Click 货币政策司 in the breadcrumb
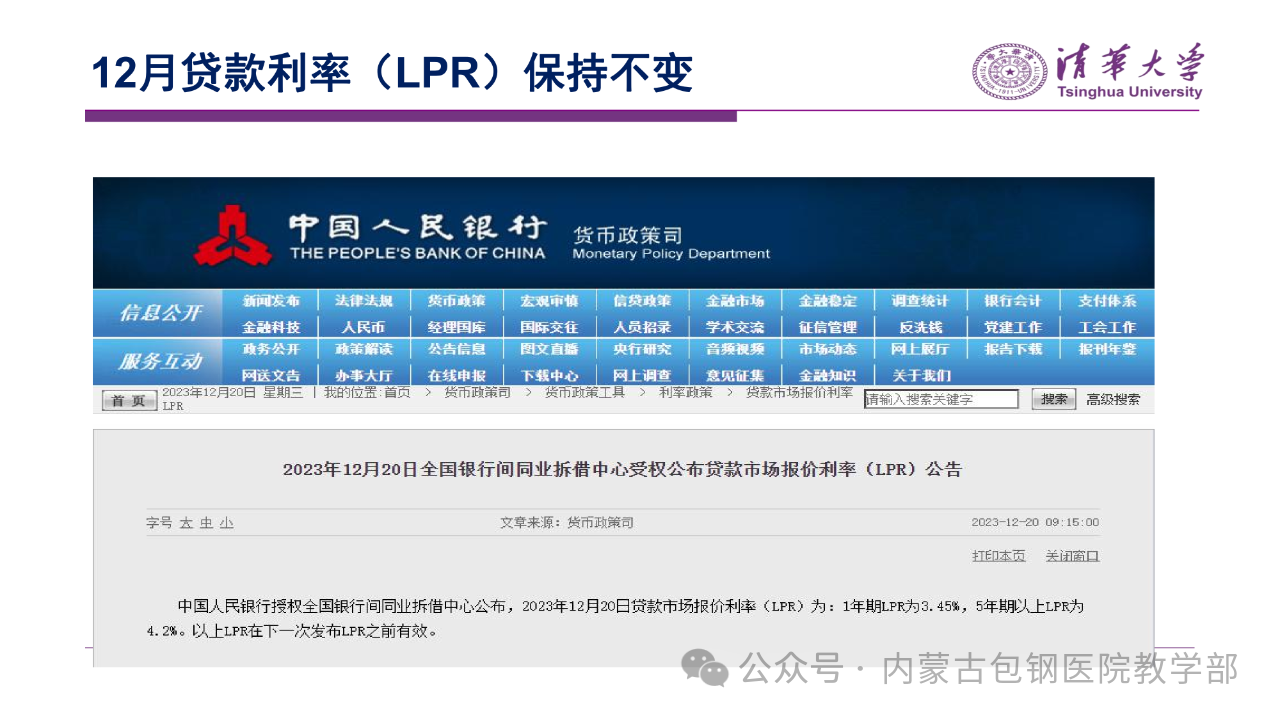The height and width of the screenshot is (720, 1280). pos(478,393)
